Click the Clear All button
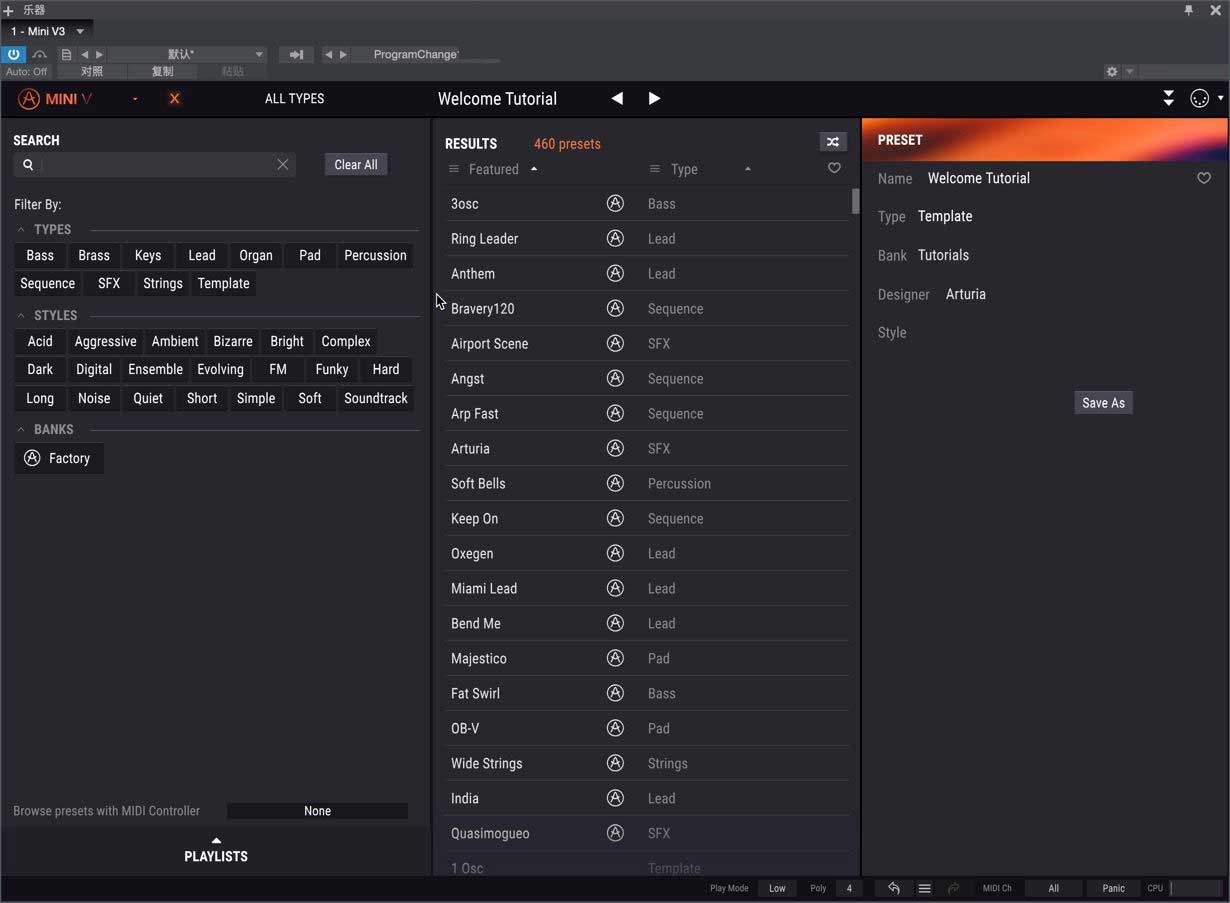This screenshot has height=903, width=1230. pyautogui.click(x=356, y=165)
